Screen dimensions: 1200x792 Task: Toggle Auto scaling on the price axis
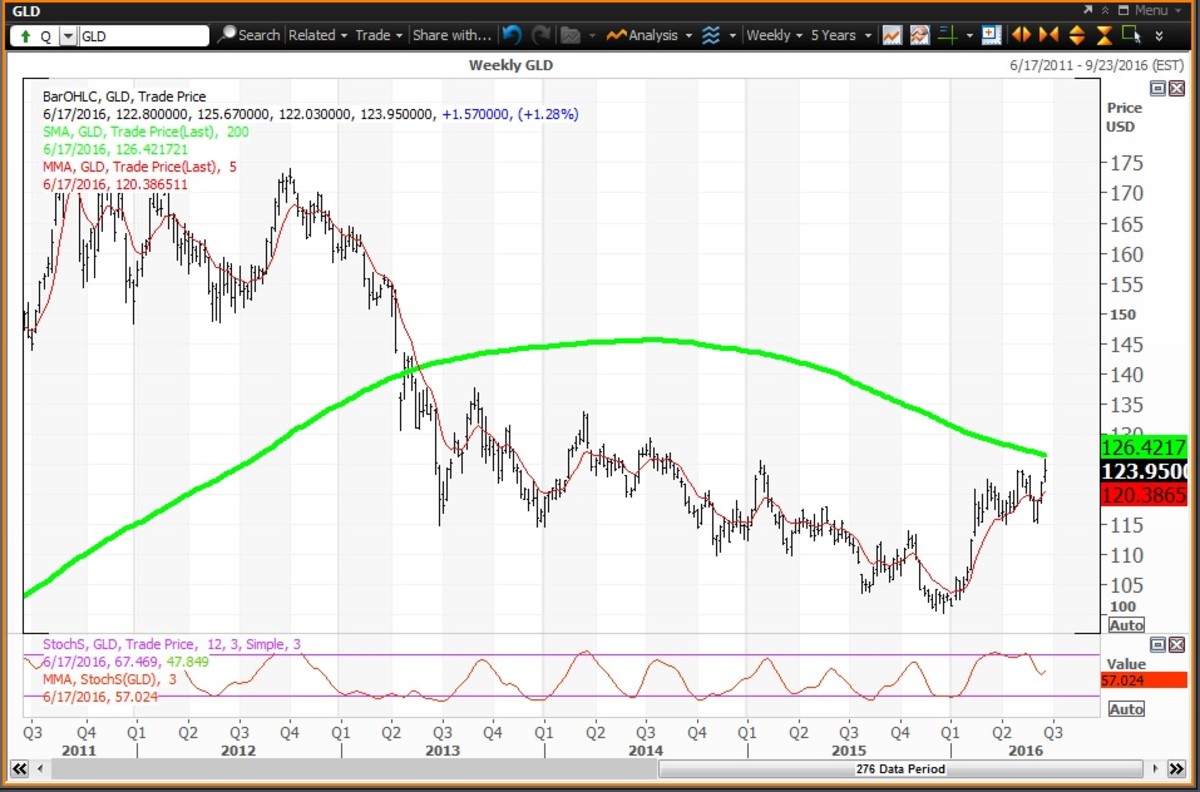coord(1126,625)
